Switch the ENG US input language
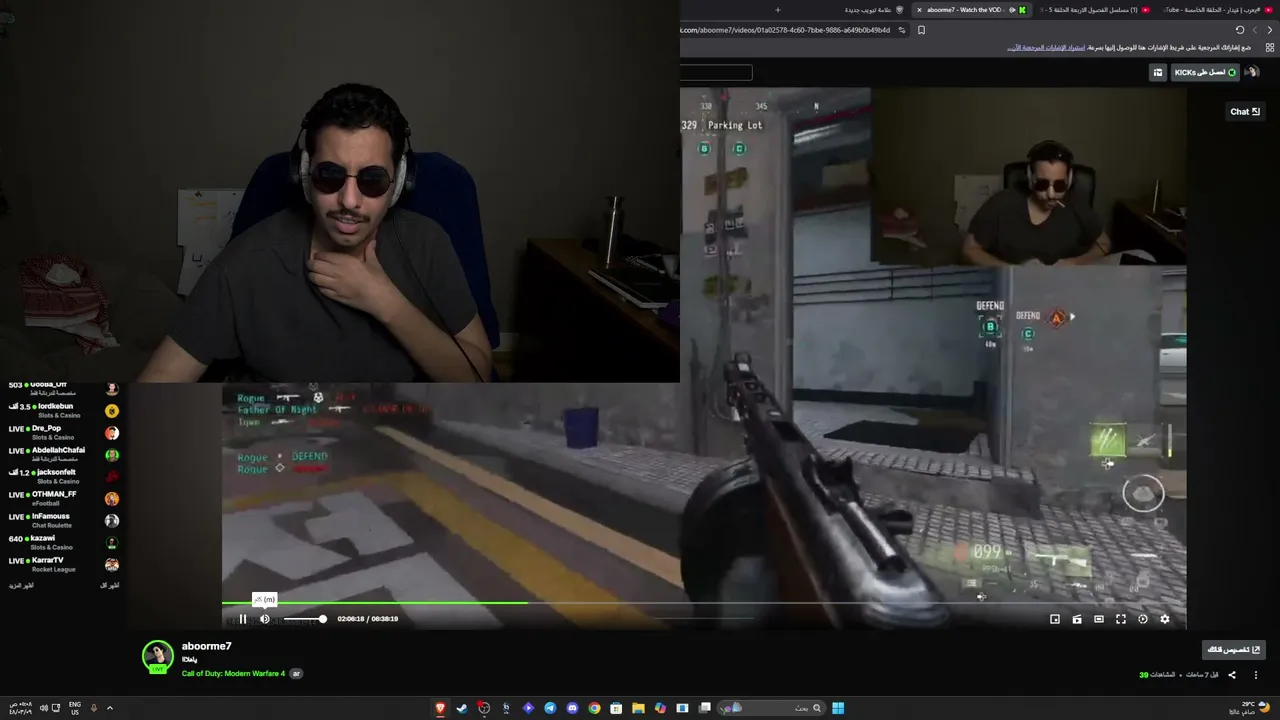Screen dimensions: 1280x720 pos(76,708)
